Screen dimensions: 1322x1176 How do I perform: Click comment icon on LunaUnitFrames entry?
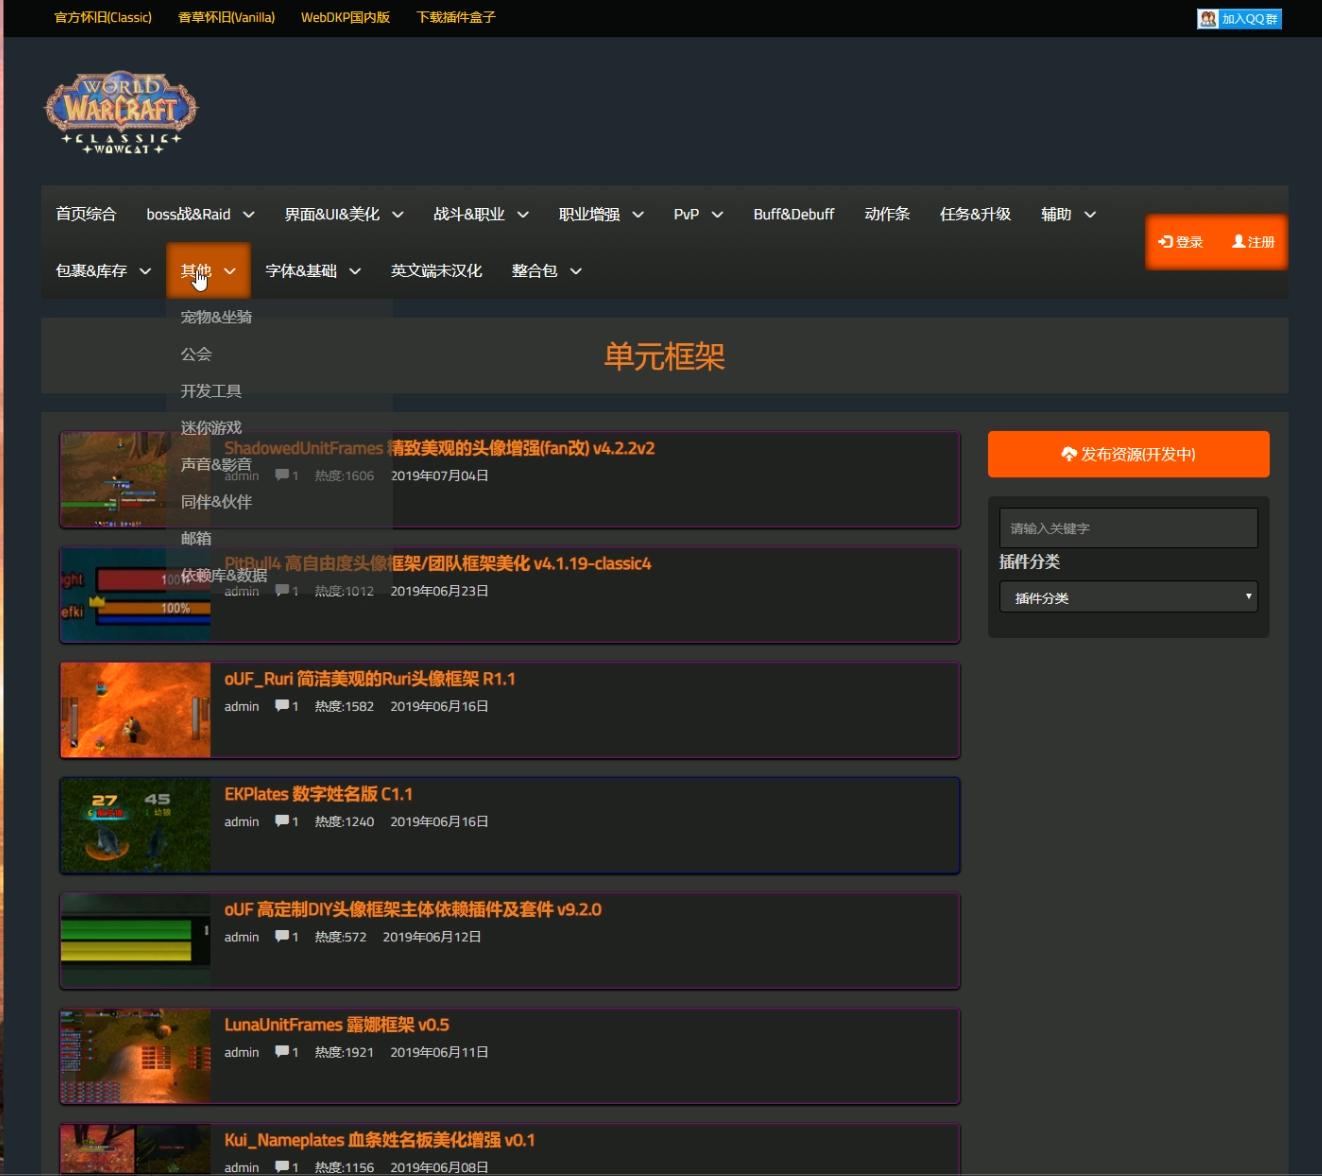[x=282, y=1052]
